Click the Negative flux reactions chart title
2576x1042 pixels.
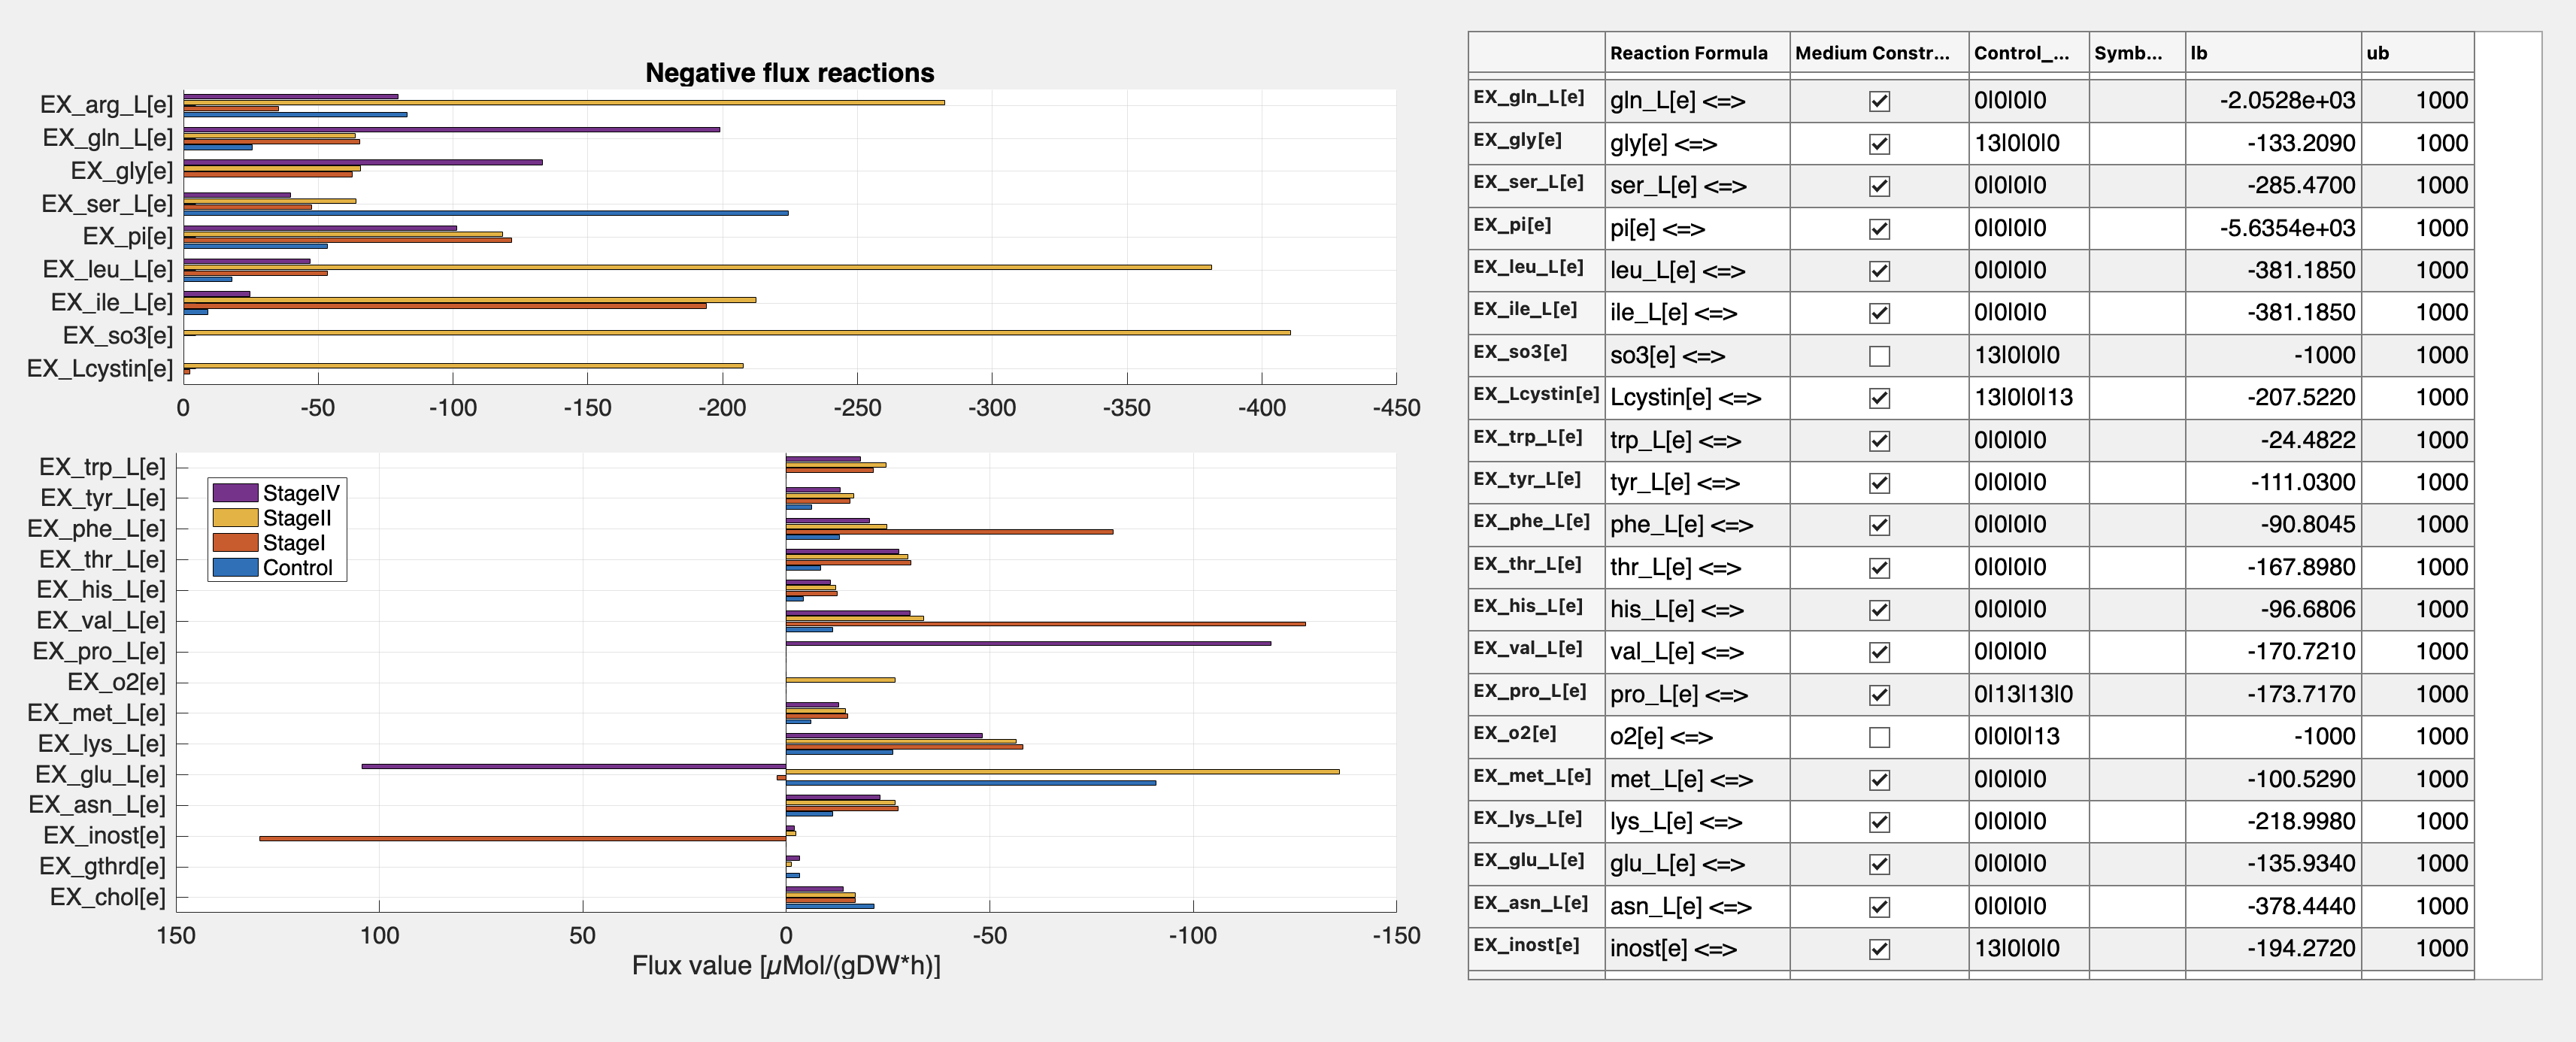coord(789,73)
